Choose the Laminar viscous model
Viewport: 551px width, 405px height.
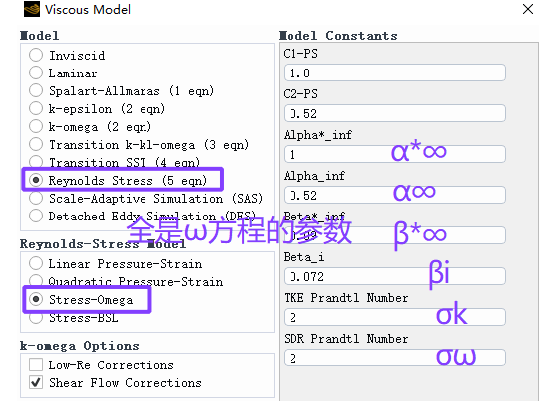[x=36, y=73]
